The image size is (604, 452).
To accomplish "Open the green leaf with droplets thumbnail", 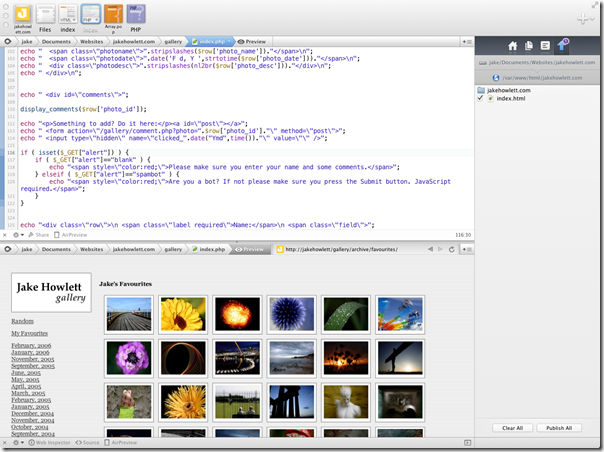I will 346,314.
